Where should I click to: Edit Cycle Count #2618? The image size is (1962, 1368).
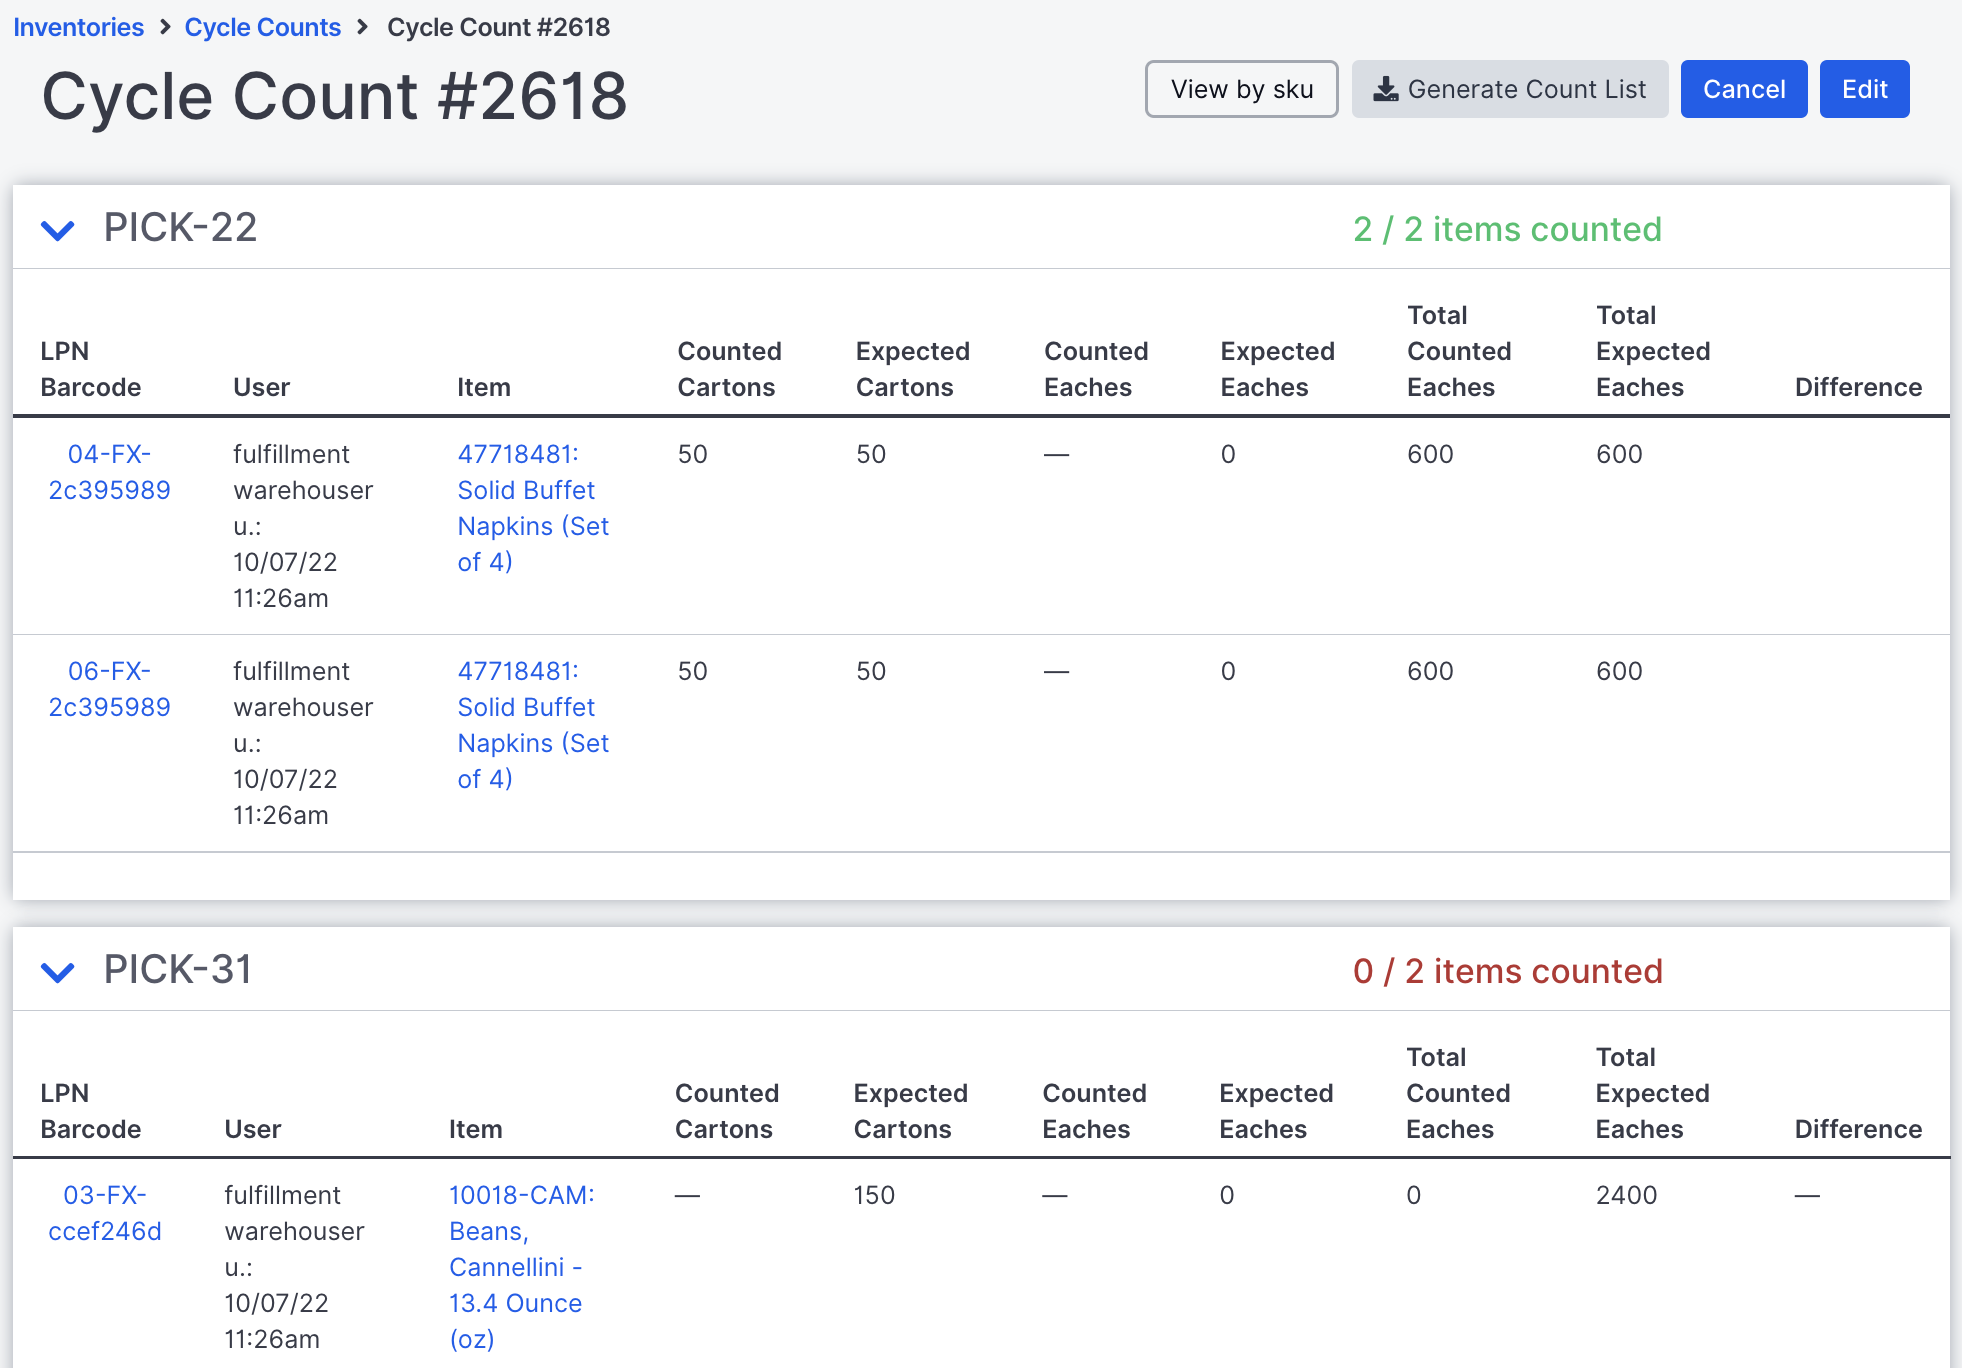coord(1864,89)
